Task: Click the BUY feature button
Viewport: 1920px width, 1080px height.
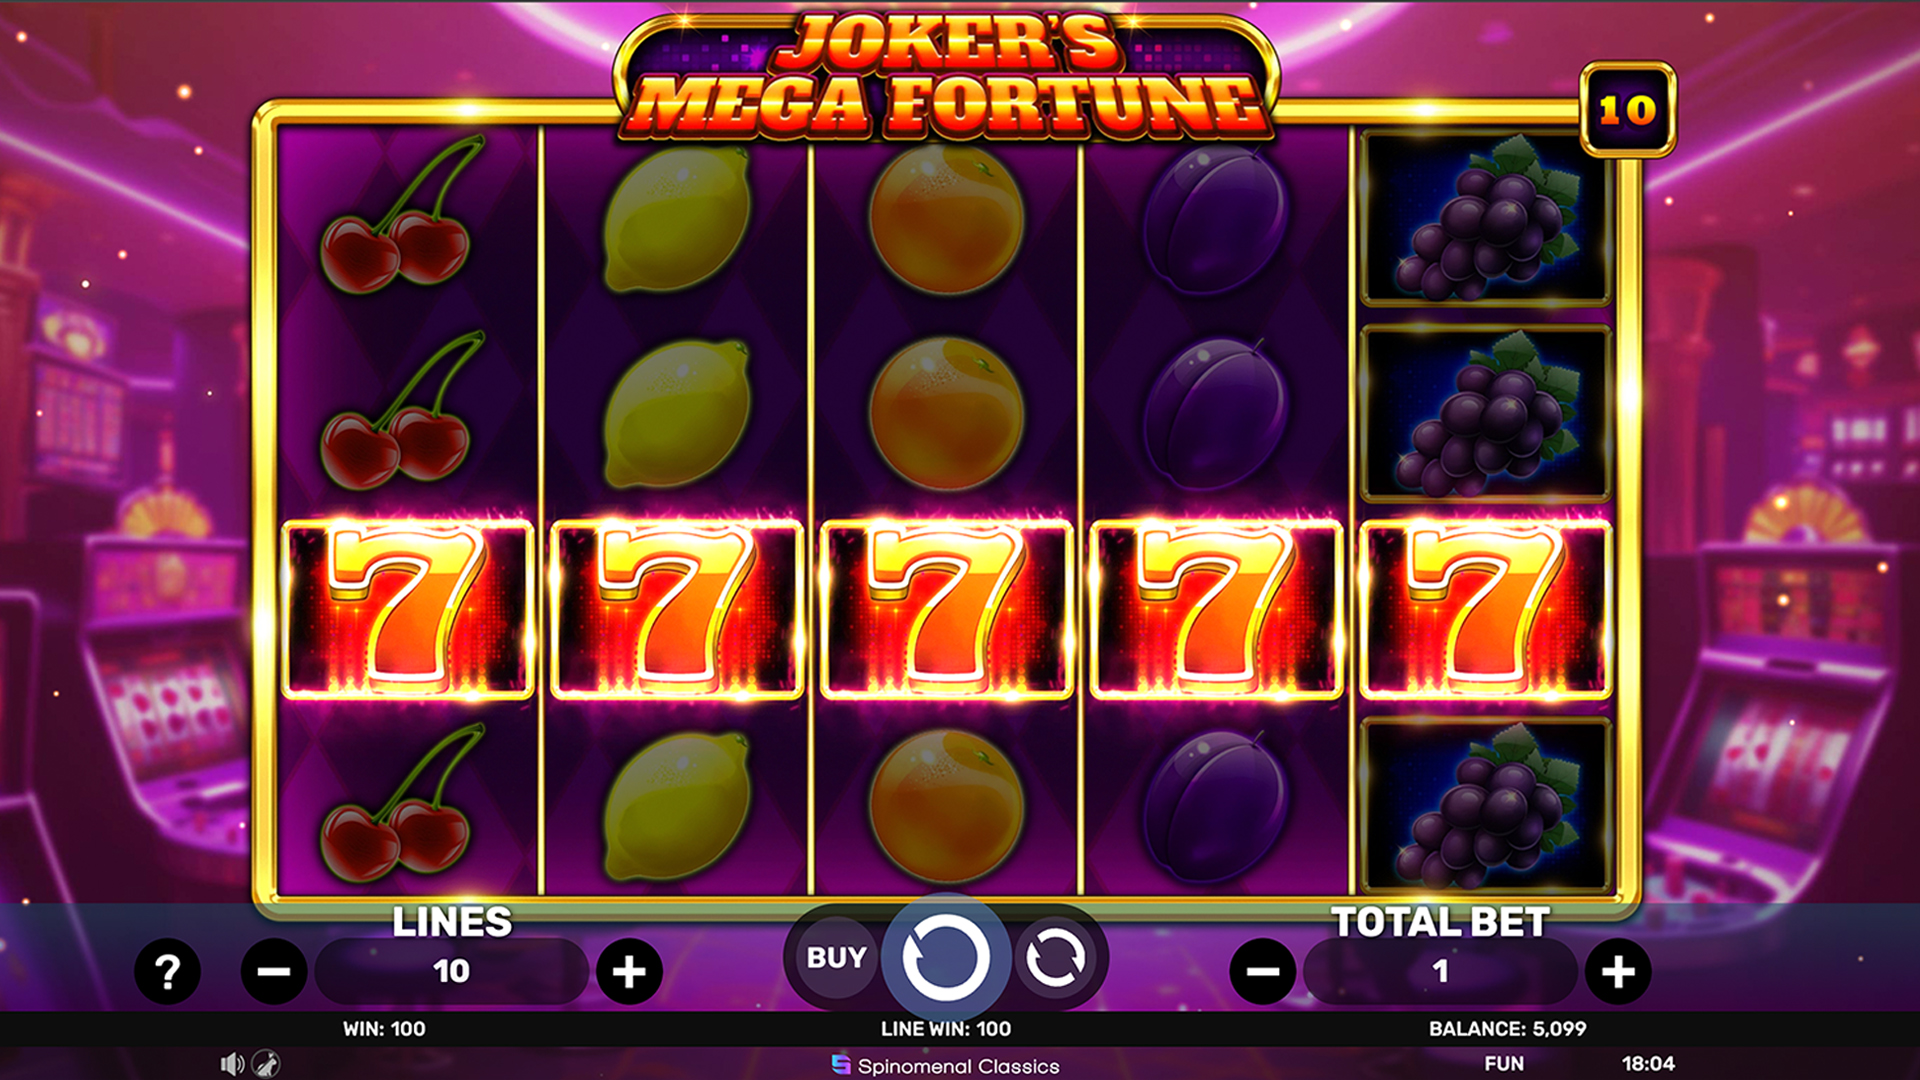Action: coord(836,957)
